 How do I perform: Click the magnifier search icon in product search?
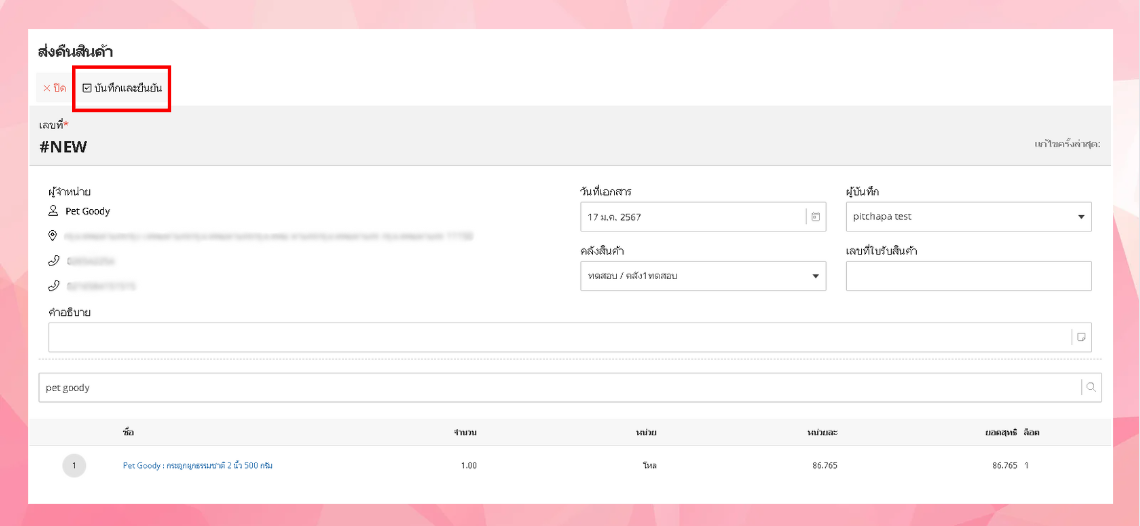pyautogui.click(x=1091, y=388)
